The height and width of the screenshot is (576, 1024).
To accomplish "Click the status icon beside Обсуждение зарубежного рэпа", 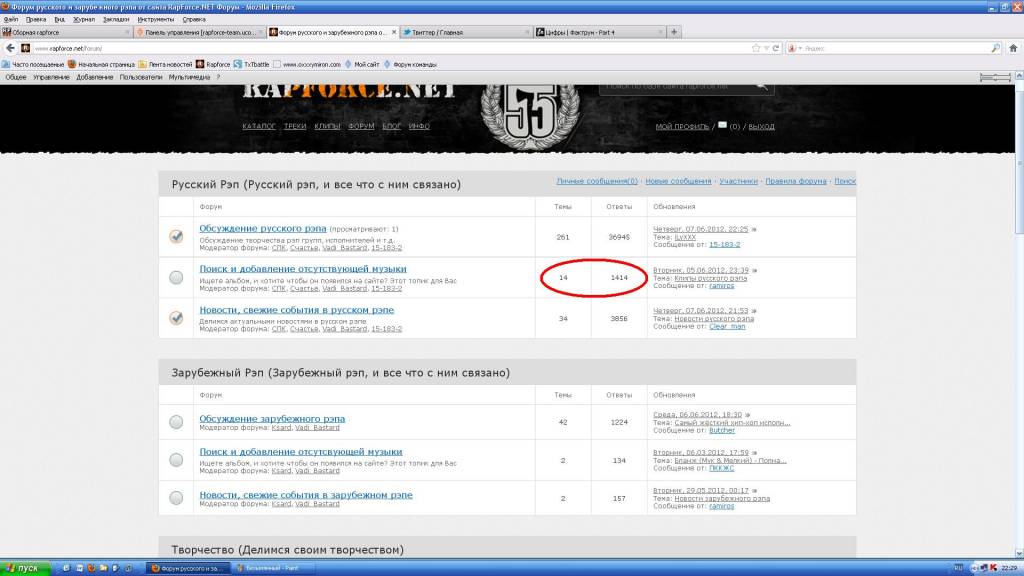I will [x=176, y=422].
